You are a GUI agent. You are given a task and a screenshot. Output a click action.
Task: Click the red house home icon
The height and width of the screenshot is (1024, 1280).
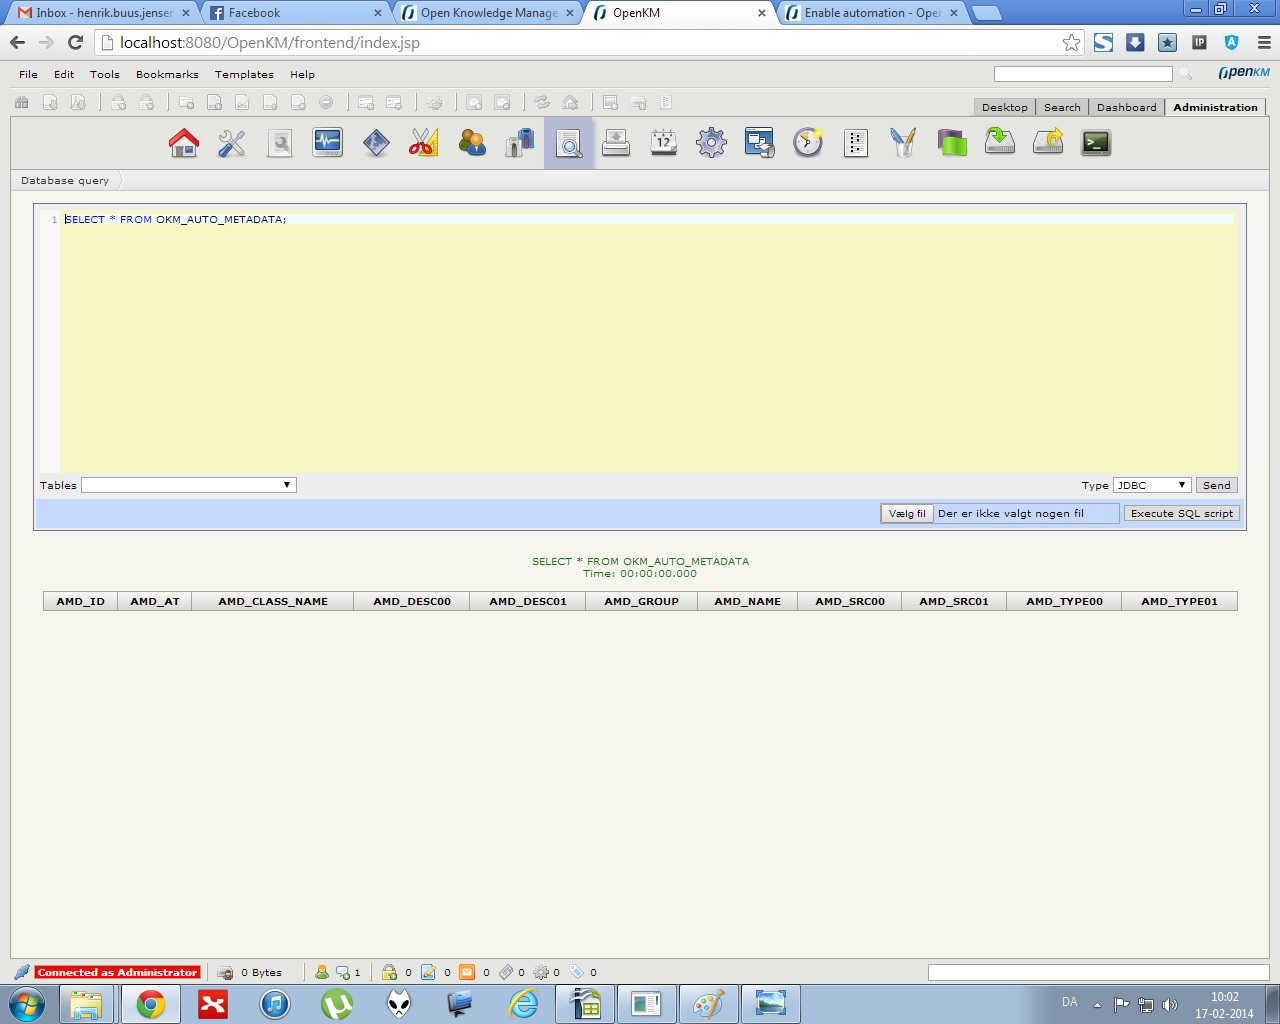click(184, 142)
